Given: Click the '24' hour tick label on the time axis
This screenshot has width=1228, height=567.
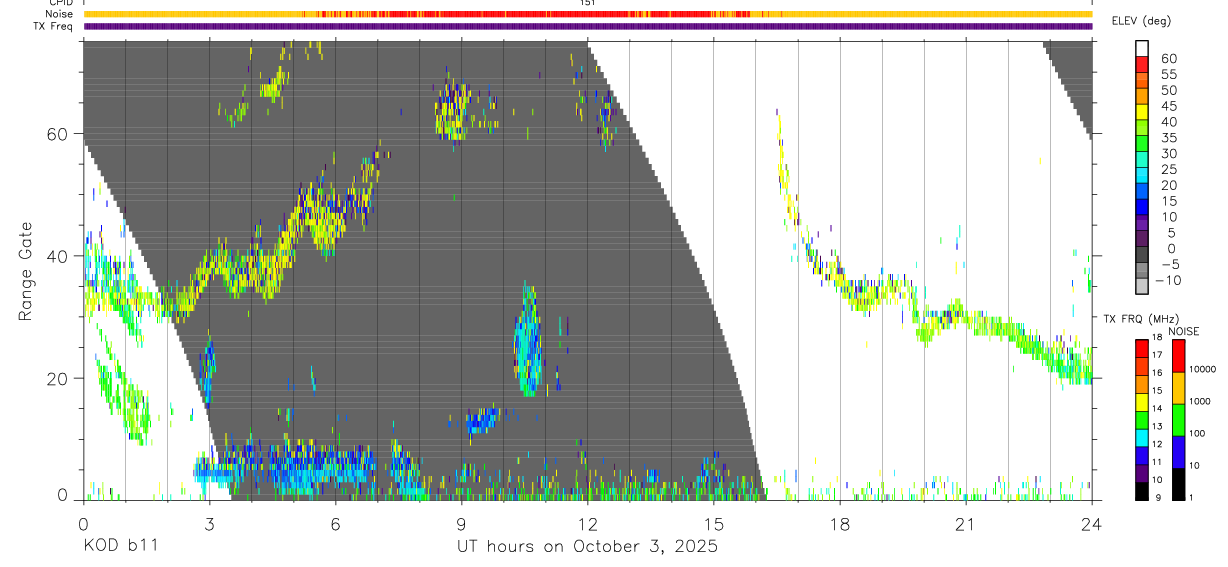Looking at the screenshot, I should click(x=1091, y=525).
